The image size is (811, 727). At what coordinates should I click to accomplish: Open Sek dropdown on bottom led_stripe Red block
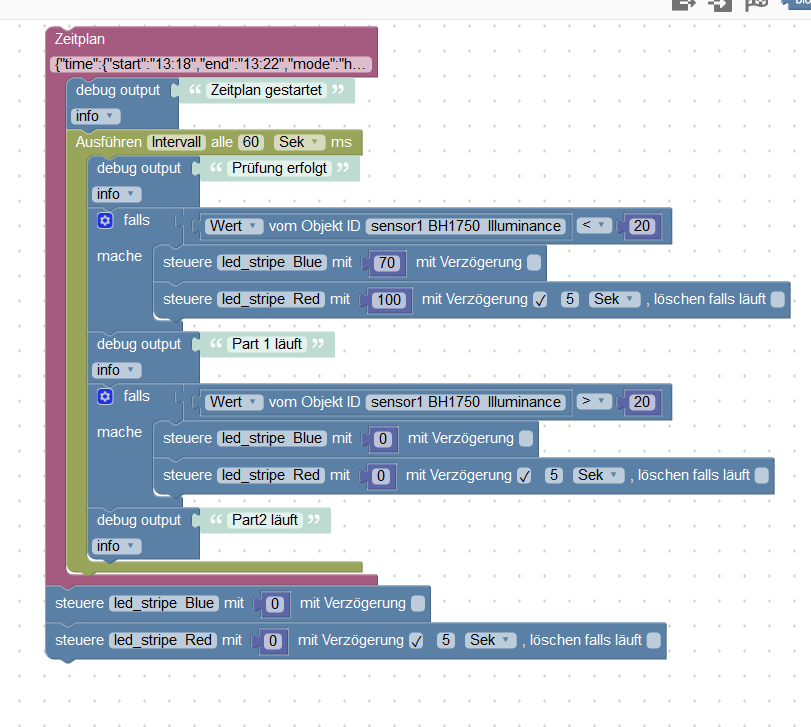click(490, 640)
